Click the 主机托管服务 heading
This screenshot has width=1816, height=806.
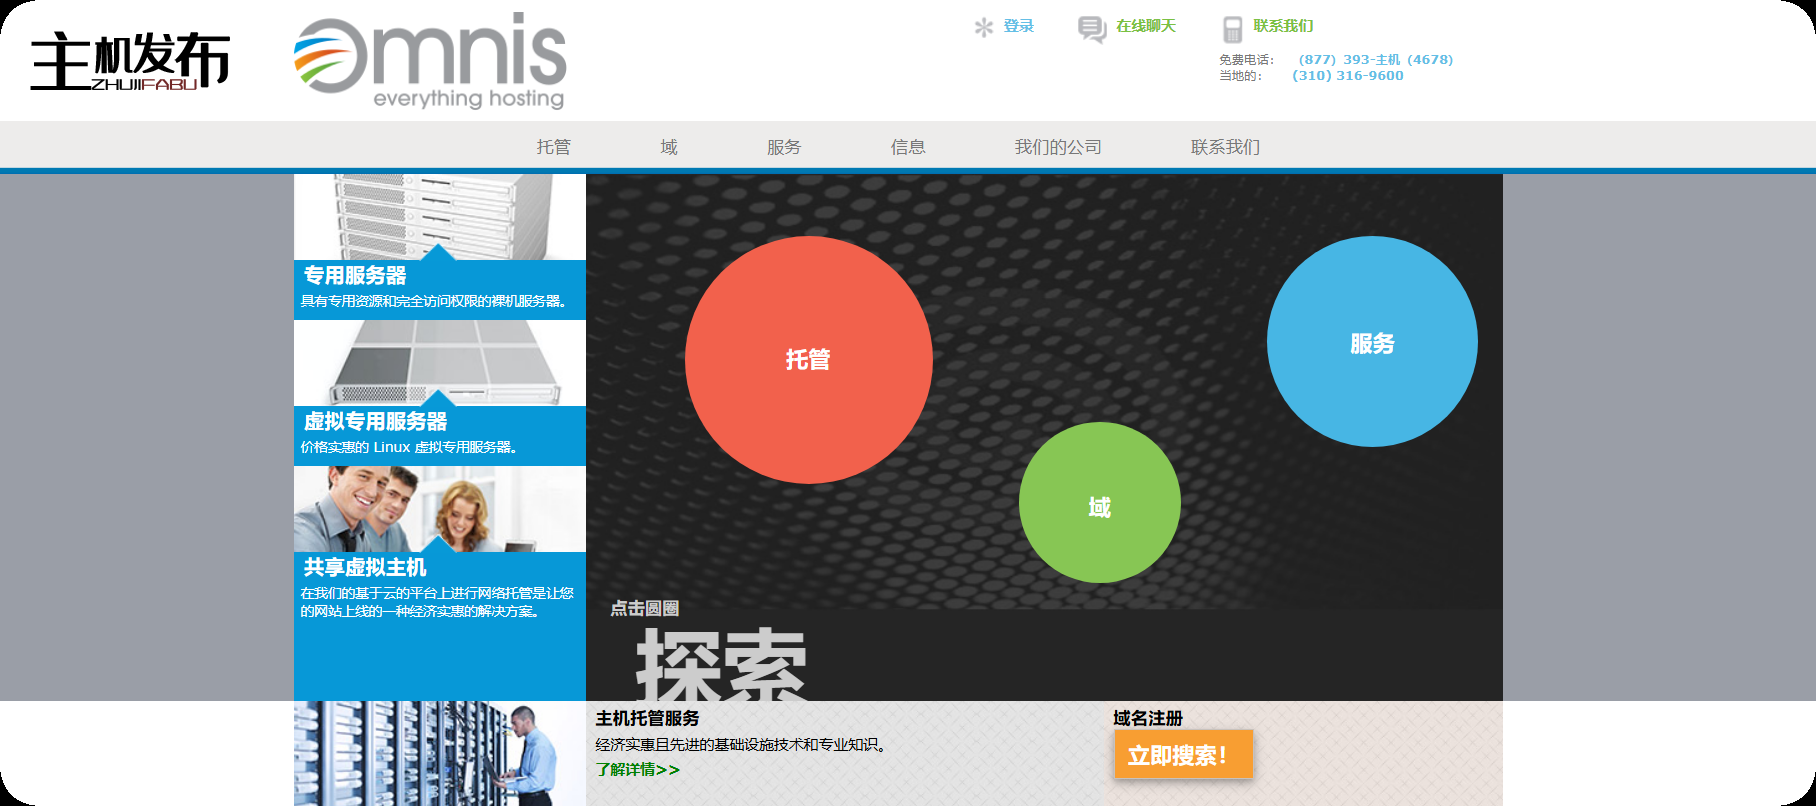click(647, 719)
